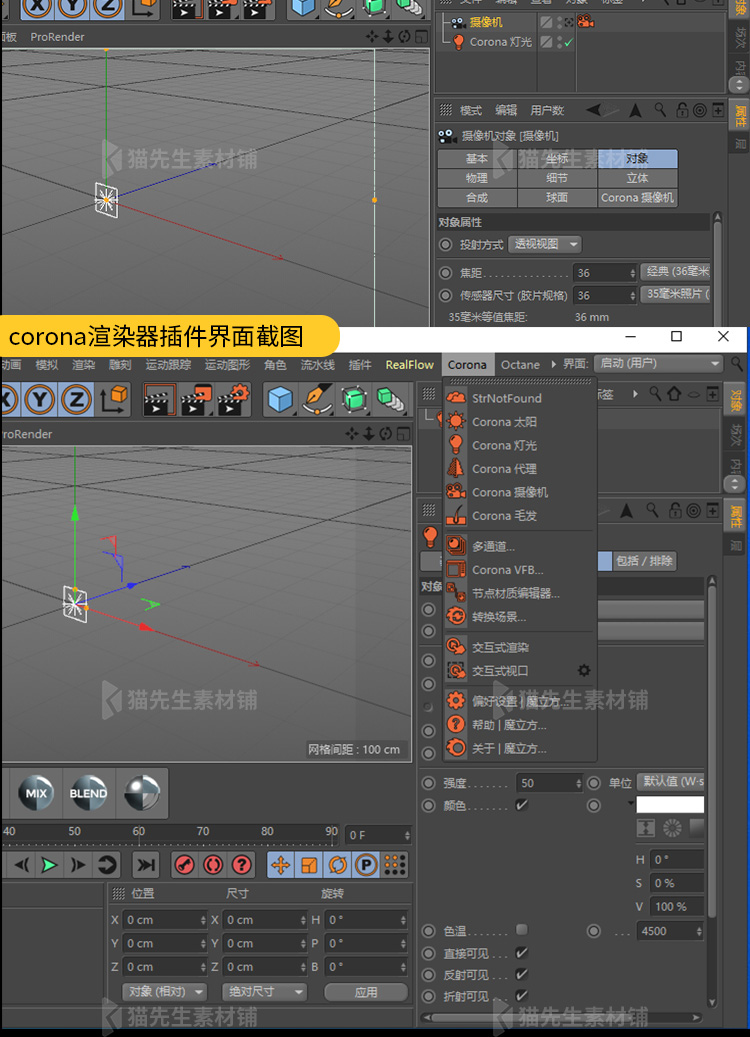Viewport: 750px width, 1037px height.
Task: Click the cube primitive icon in lower toolbar
Action: pos(280,399)
